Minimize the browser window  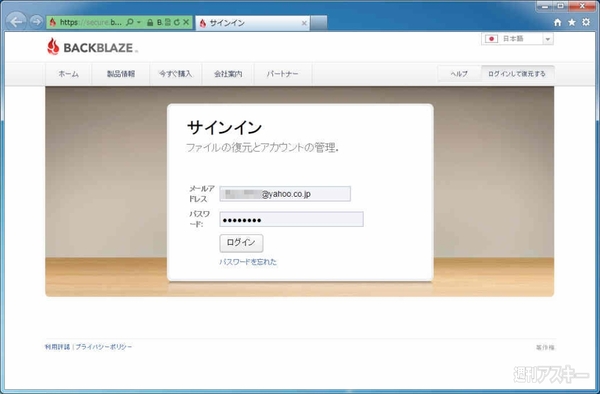point(544,6)
